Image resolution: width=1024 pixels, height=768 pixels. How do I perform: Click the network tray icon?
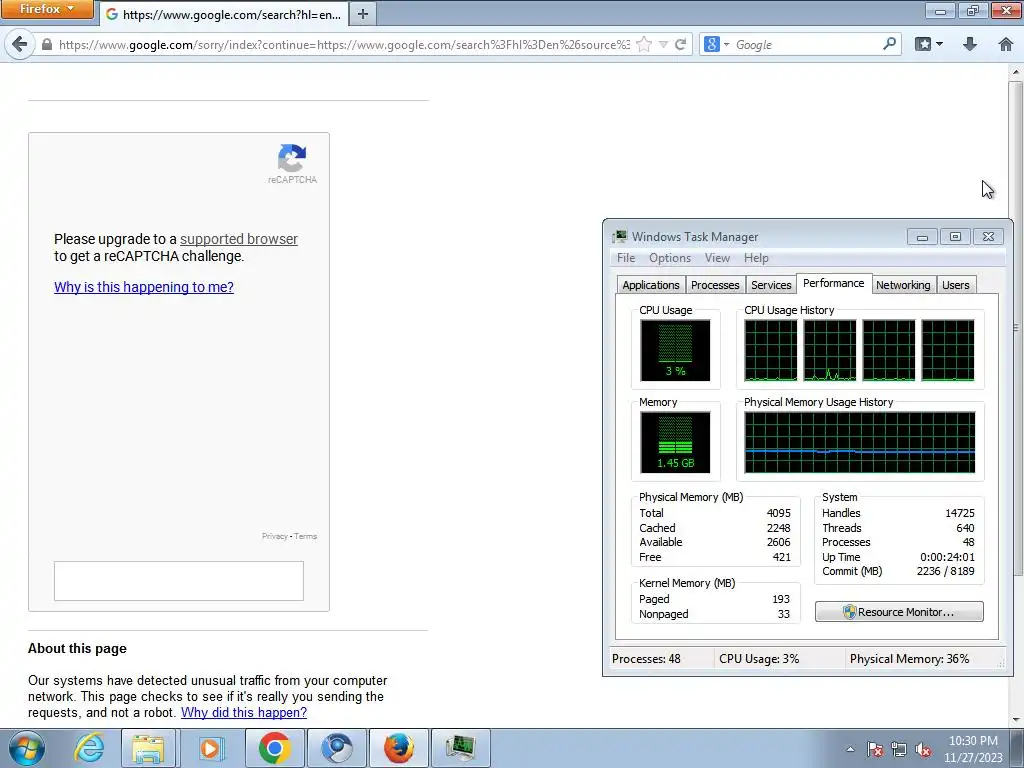899,749
